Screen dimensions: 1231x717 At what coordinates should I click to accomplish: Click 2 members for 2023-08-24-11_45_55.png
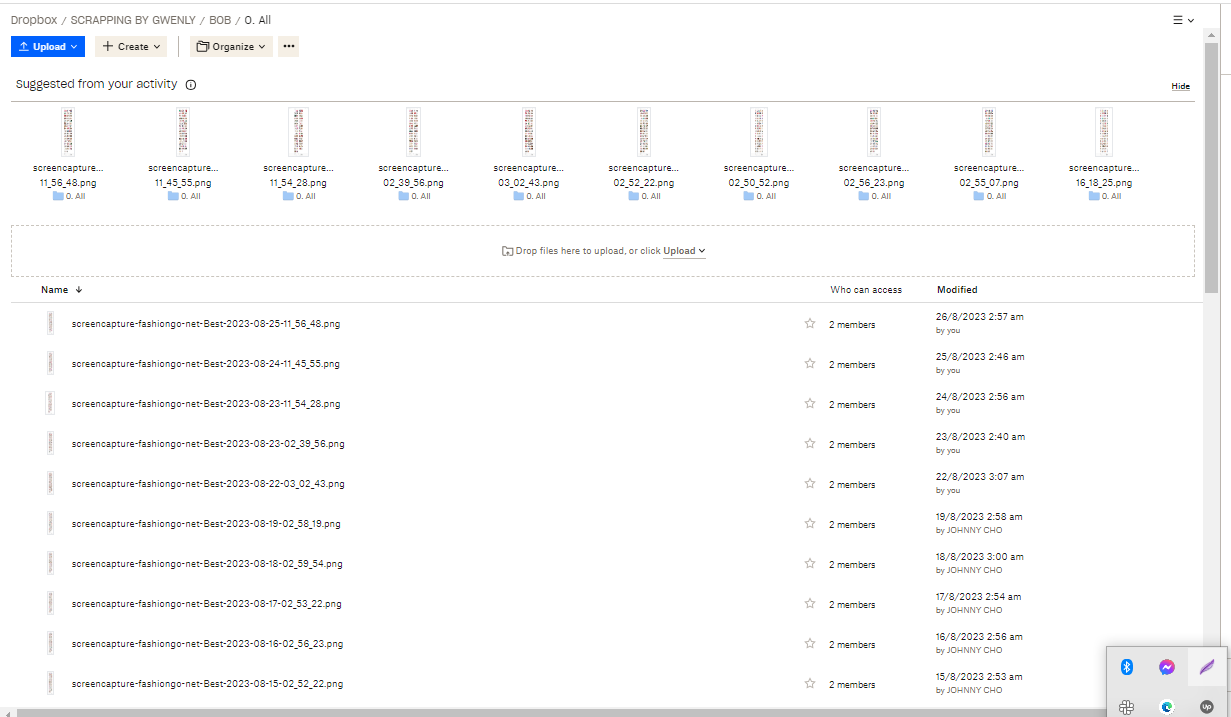pyautogui.click(x=852, y=365)
